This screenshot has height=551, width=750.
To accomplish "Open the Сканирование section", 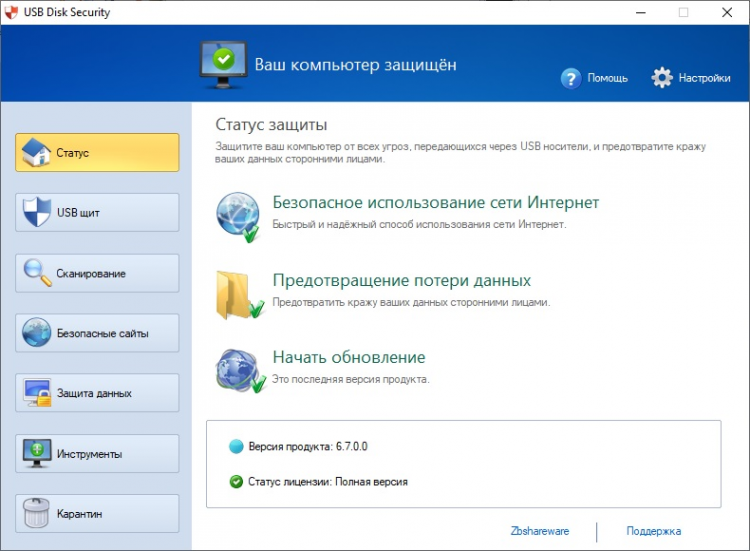I will (x=97, y=273).
